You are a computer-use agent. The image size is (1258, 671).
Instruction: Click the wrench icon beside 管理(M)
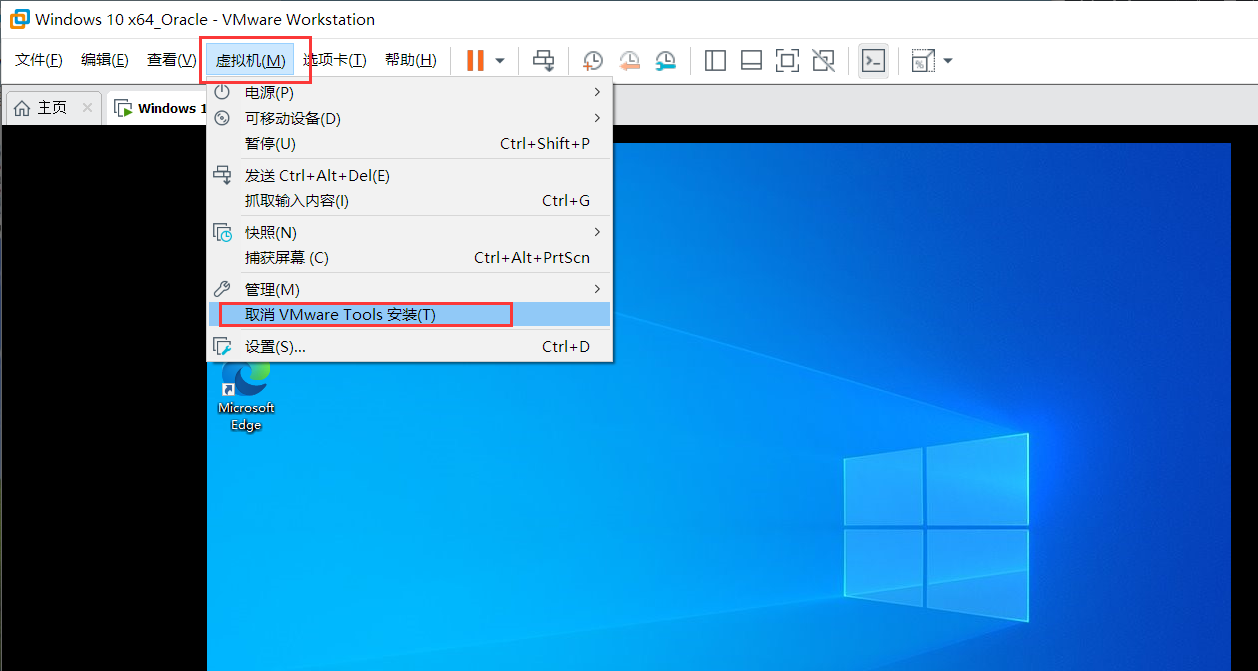(222, 289)
